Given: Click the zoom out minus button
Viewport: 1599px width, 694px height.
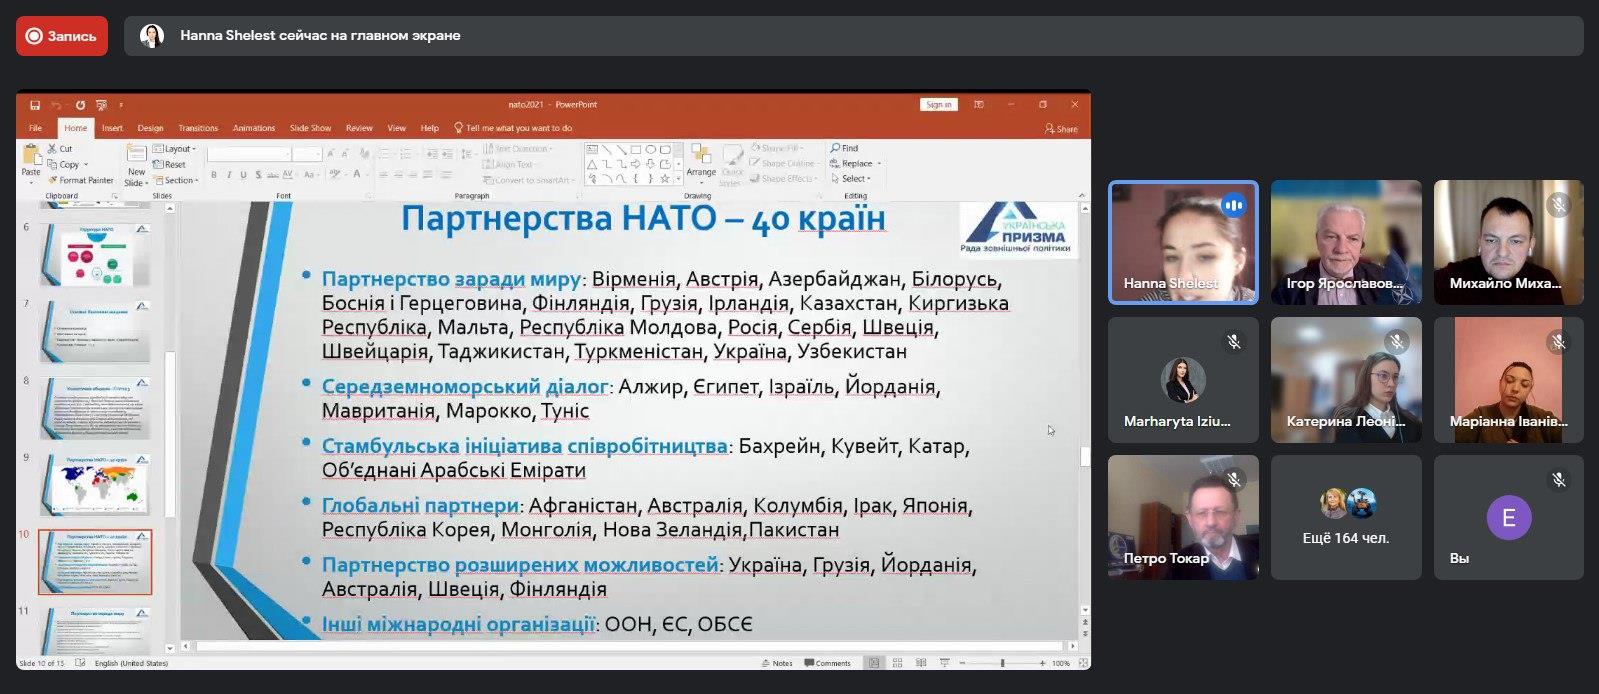Looking at the screenshot, I should click(963, 663).
